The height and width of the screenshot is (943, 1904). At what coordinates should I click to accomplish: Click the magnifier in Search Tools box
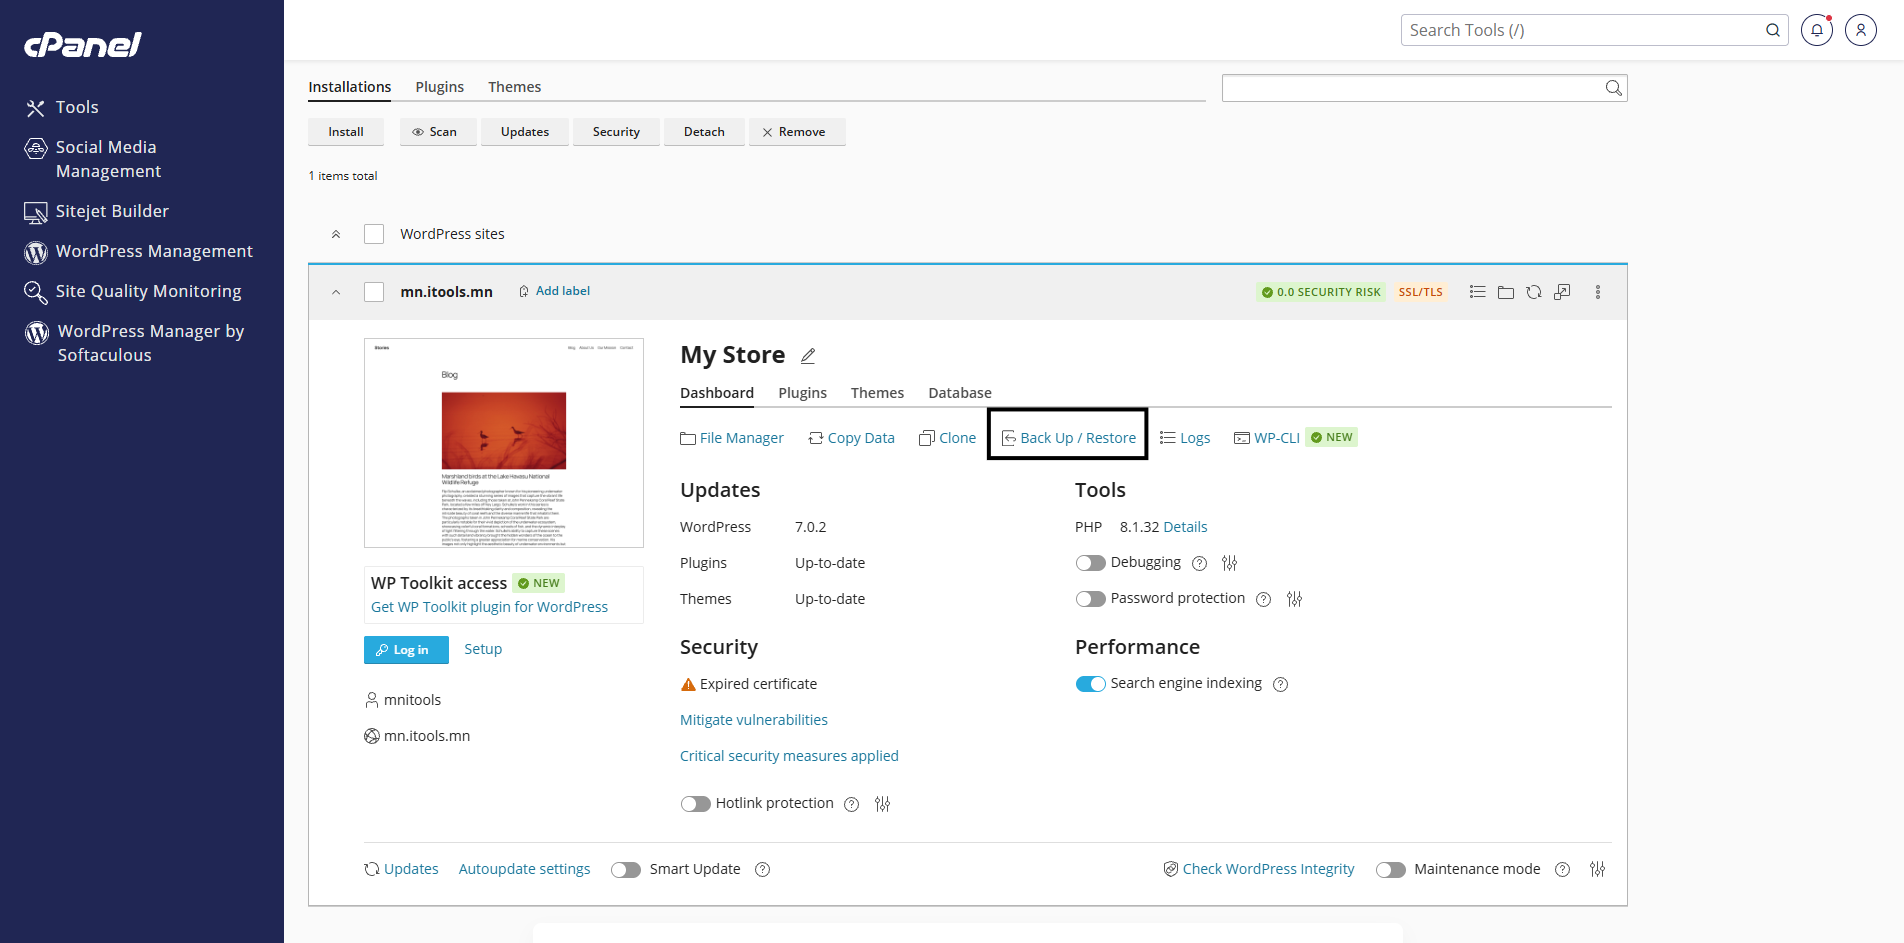click(x=1773, y=30)
